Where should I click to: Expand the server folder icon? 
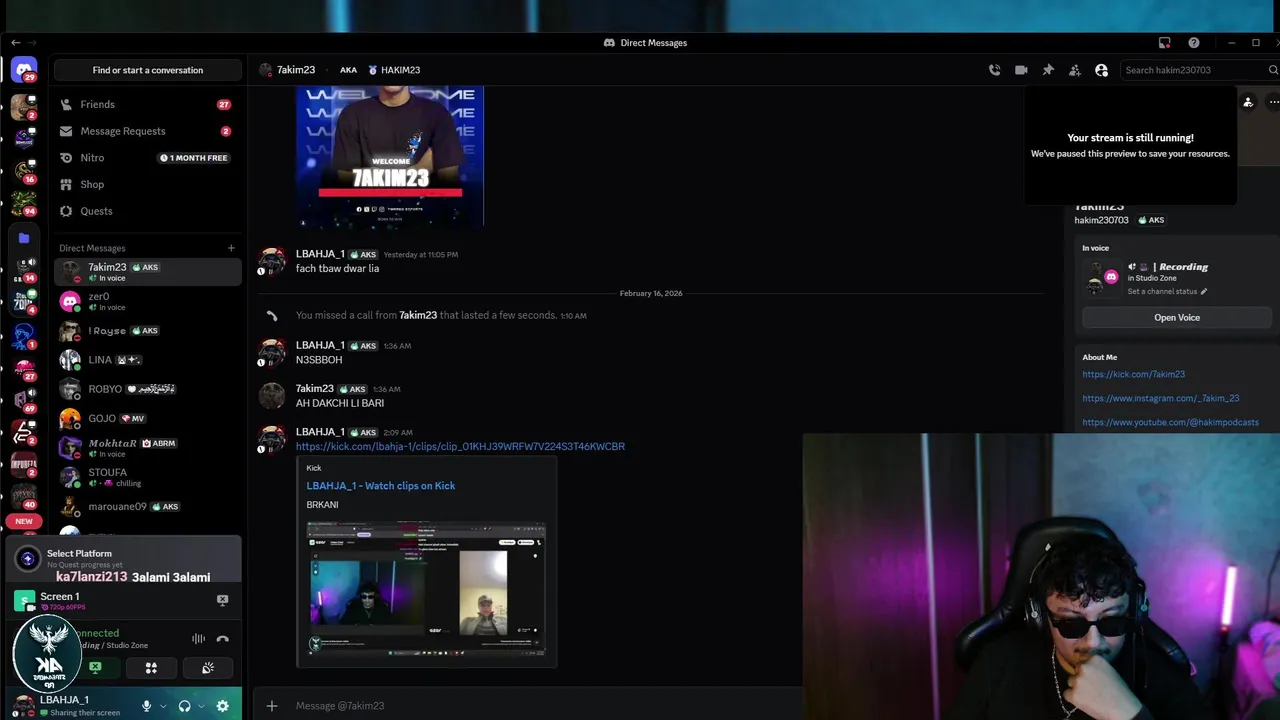pos(24,238)
